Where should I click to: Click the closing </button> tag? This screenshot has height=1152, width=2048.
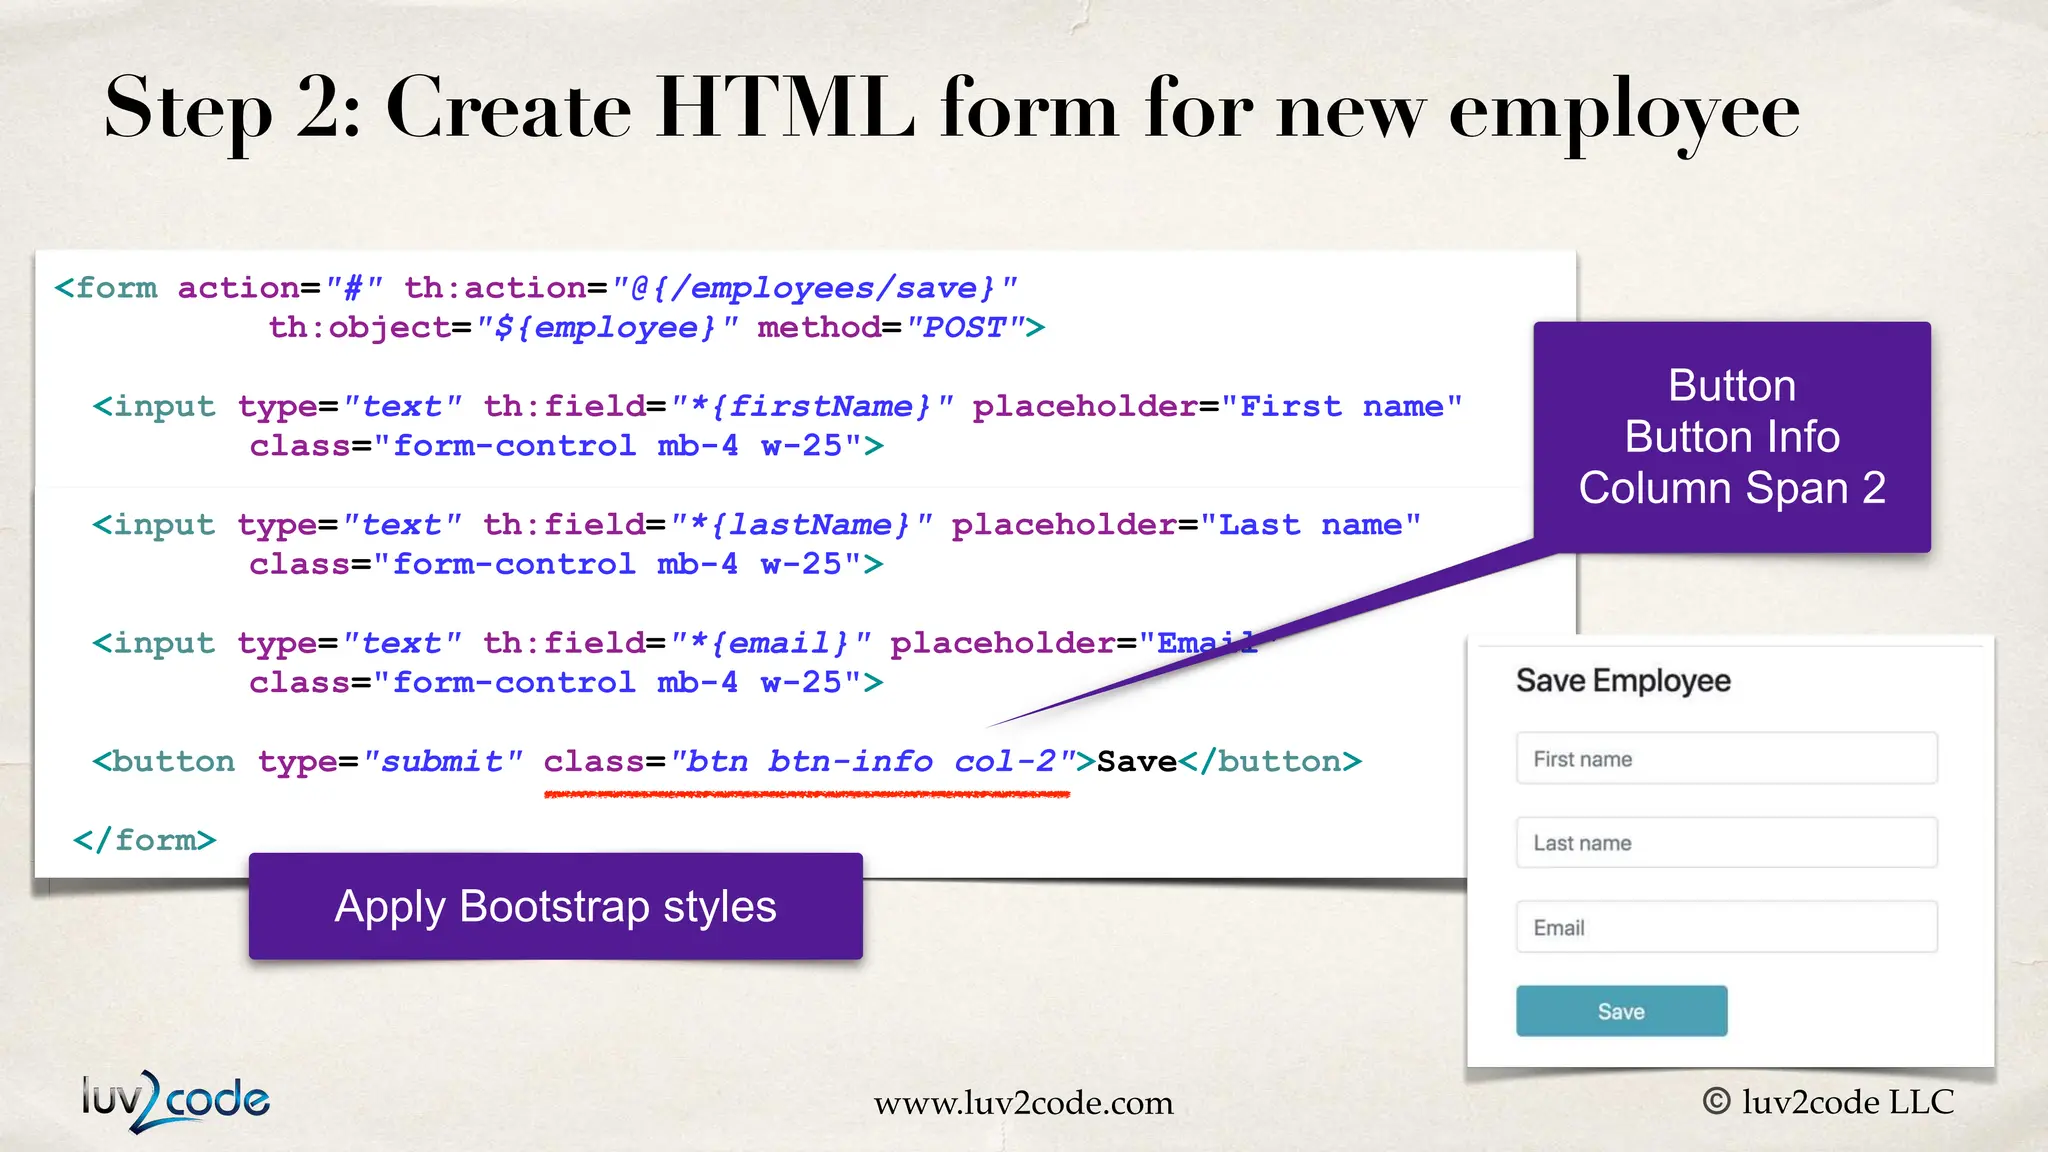[x=1270, y=761]
